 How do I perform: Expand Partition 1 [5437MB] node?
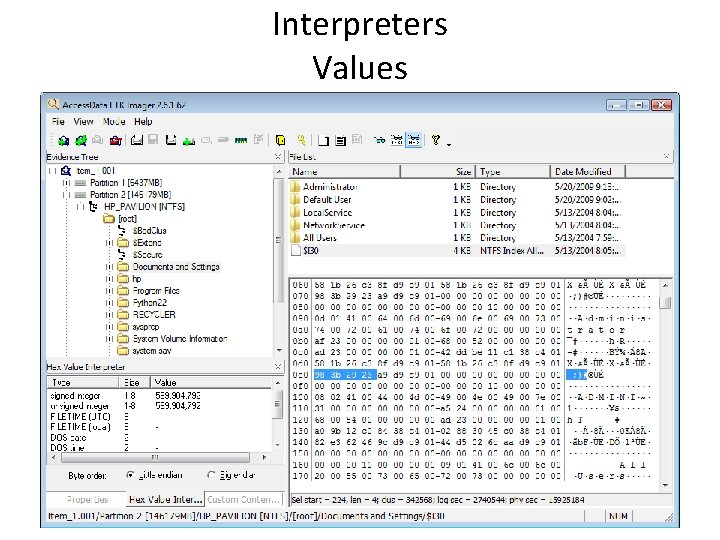coord(66,183)
